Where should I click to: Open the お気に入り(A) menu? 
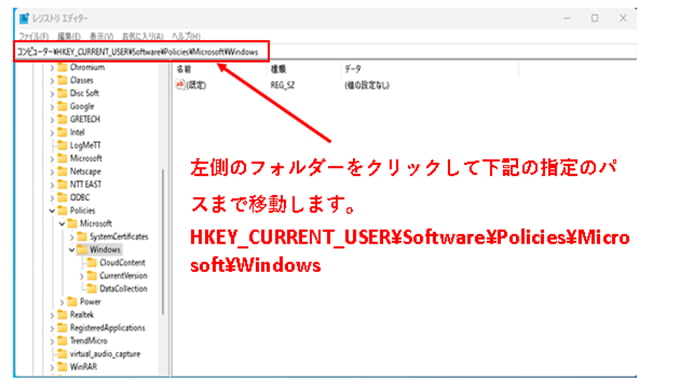(142, 36)
